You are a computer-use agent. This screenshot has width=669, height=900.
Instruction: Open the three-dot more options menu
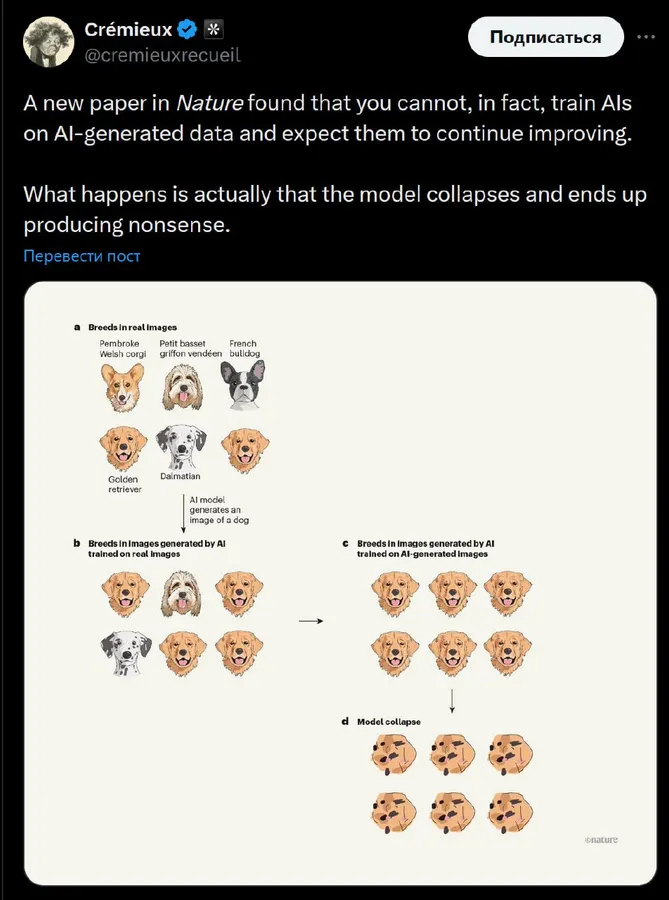tap(646, 37)
